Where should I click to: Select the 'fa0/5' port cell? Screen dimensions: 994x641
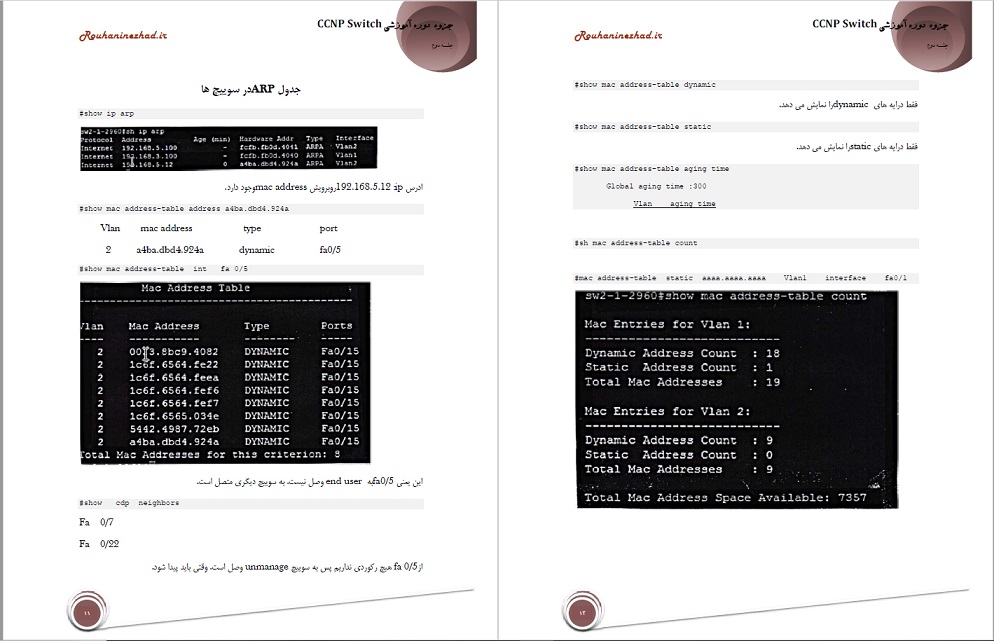[330, 250]
